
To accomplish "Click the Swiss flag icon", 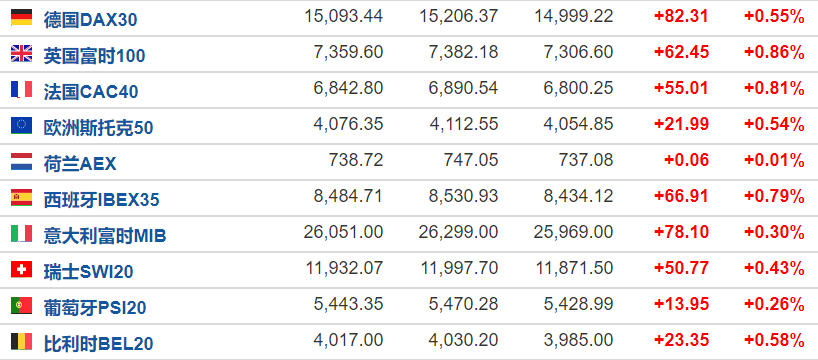I will click(21, 269).
